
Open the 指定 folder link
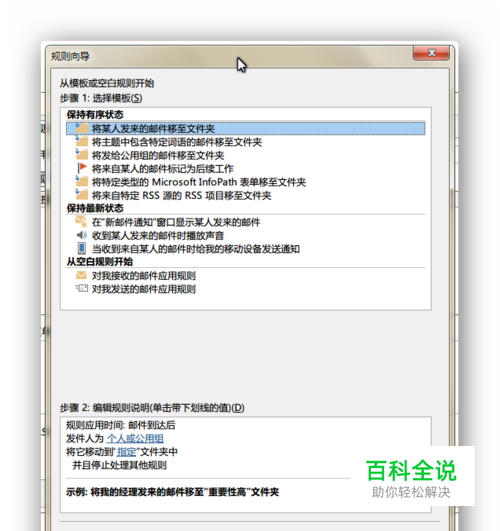[126, 452]
